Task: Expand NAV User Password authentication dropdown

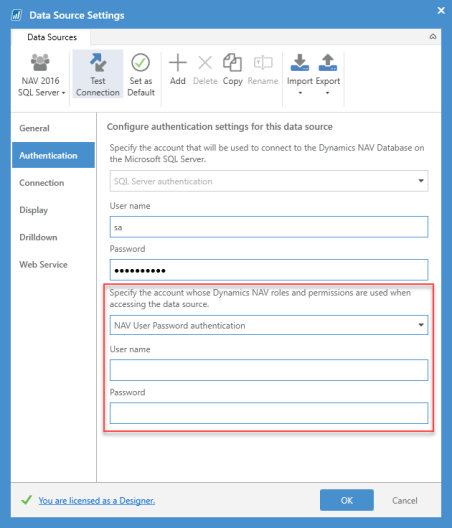Action: [x=269, y=325]
